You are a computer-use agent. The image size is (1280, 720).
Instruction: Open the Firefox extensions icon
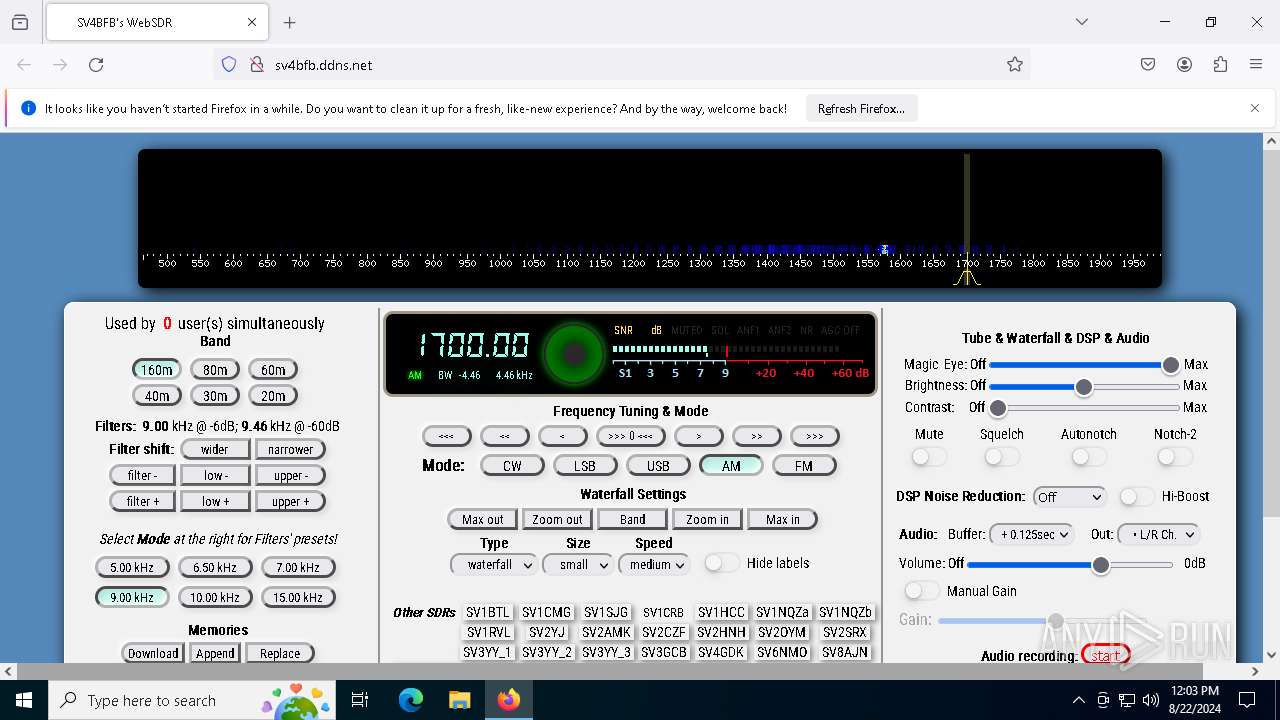pos(1220,65)
